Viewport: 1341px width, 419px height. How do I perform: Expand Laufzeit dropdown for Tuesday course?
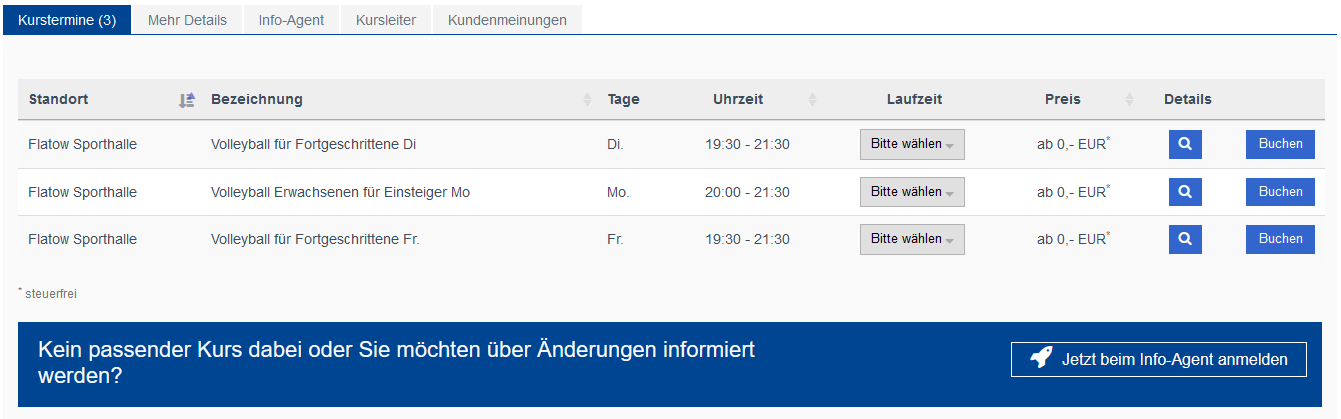coord(912,144)
